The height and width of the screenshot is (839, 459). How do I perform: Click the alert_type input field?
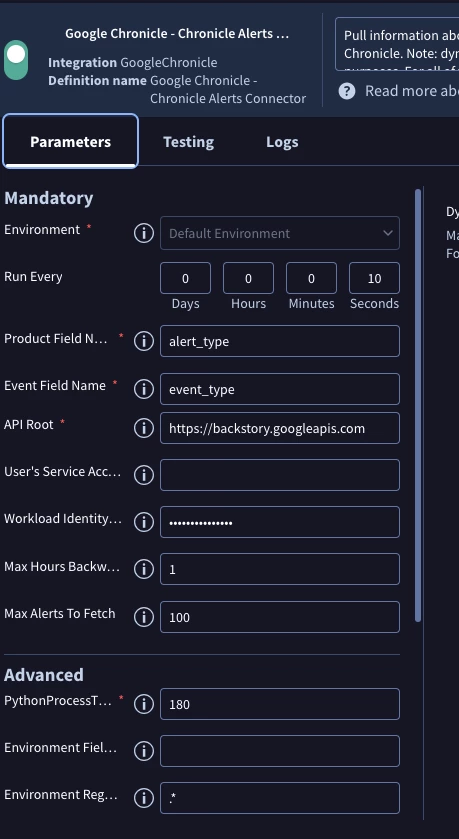(x=280, y=341)
